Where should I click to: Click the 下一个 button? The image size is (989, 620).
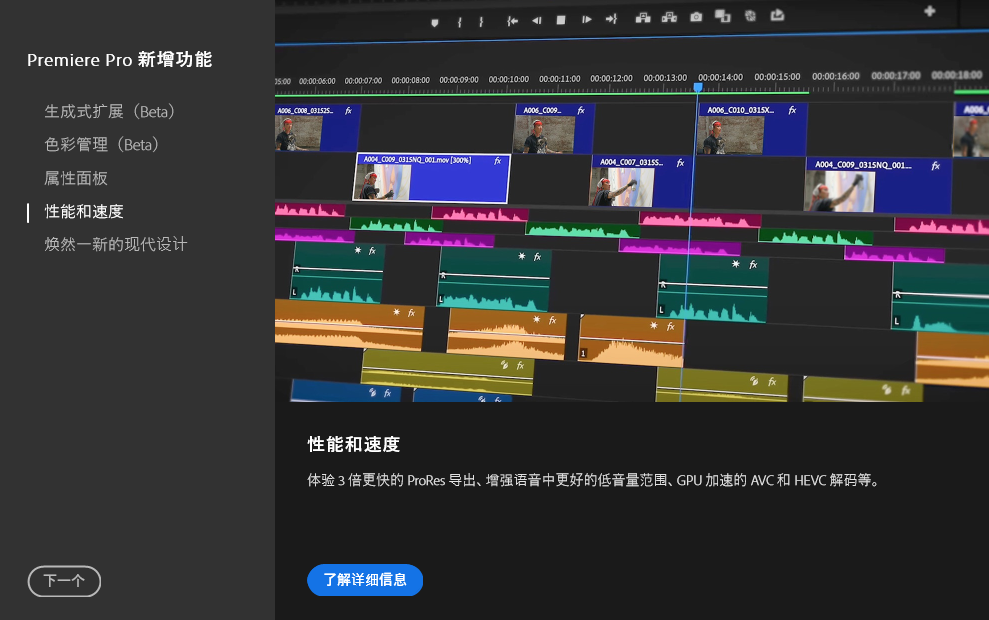[x=64, y=581]
